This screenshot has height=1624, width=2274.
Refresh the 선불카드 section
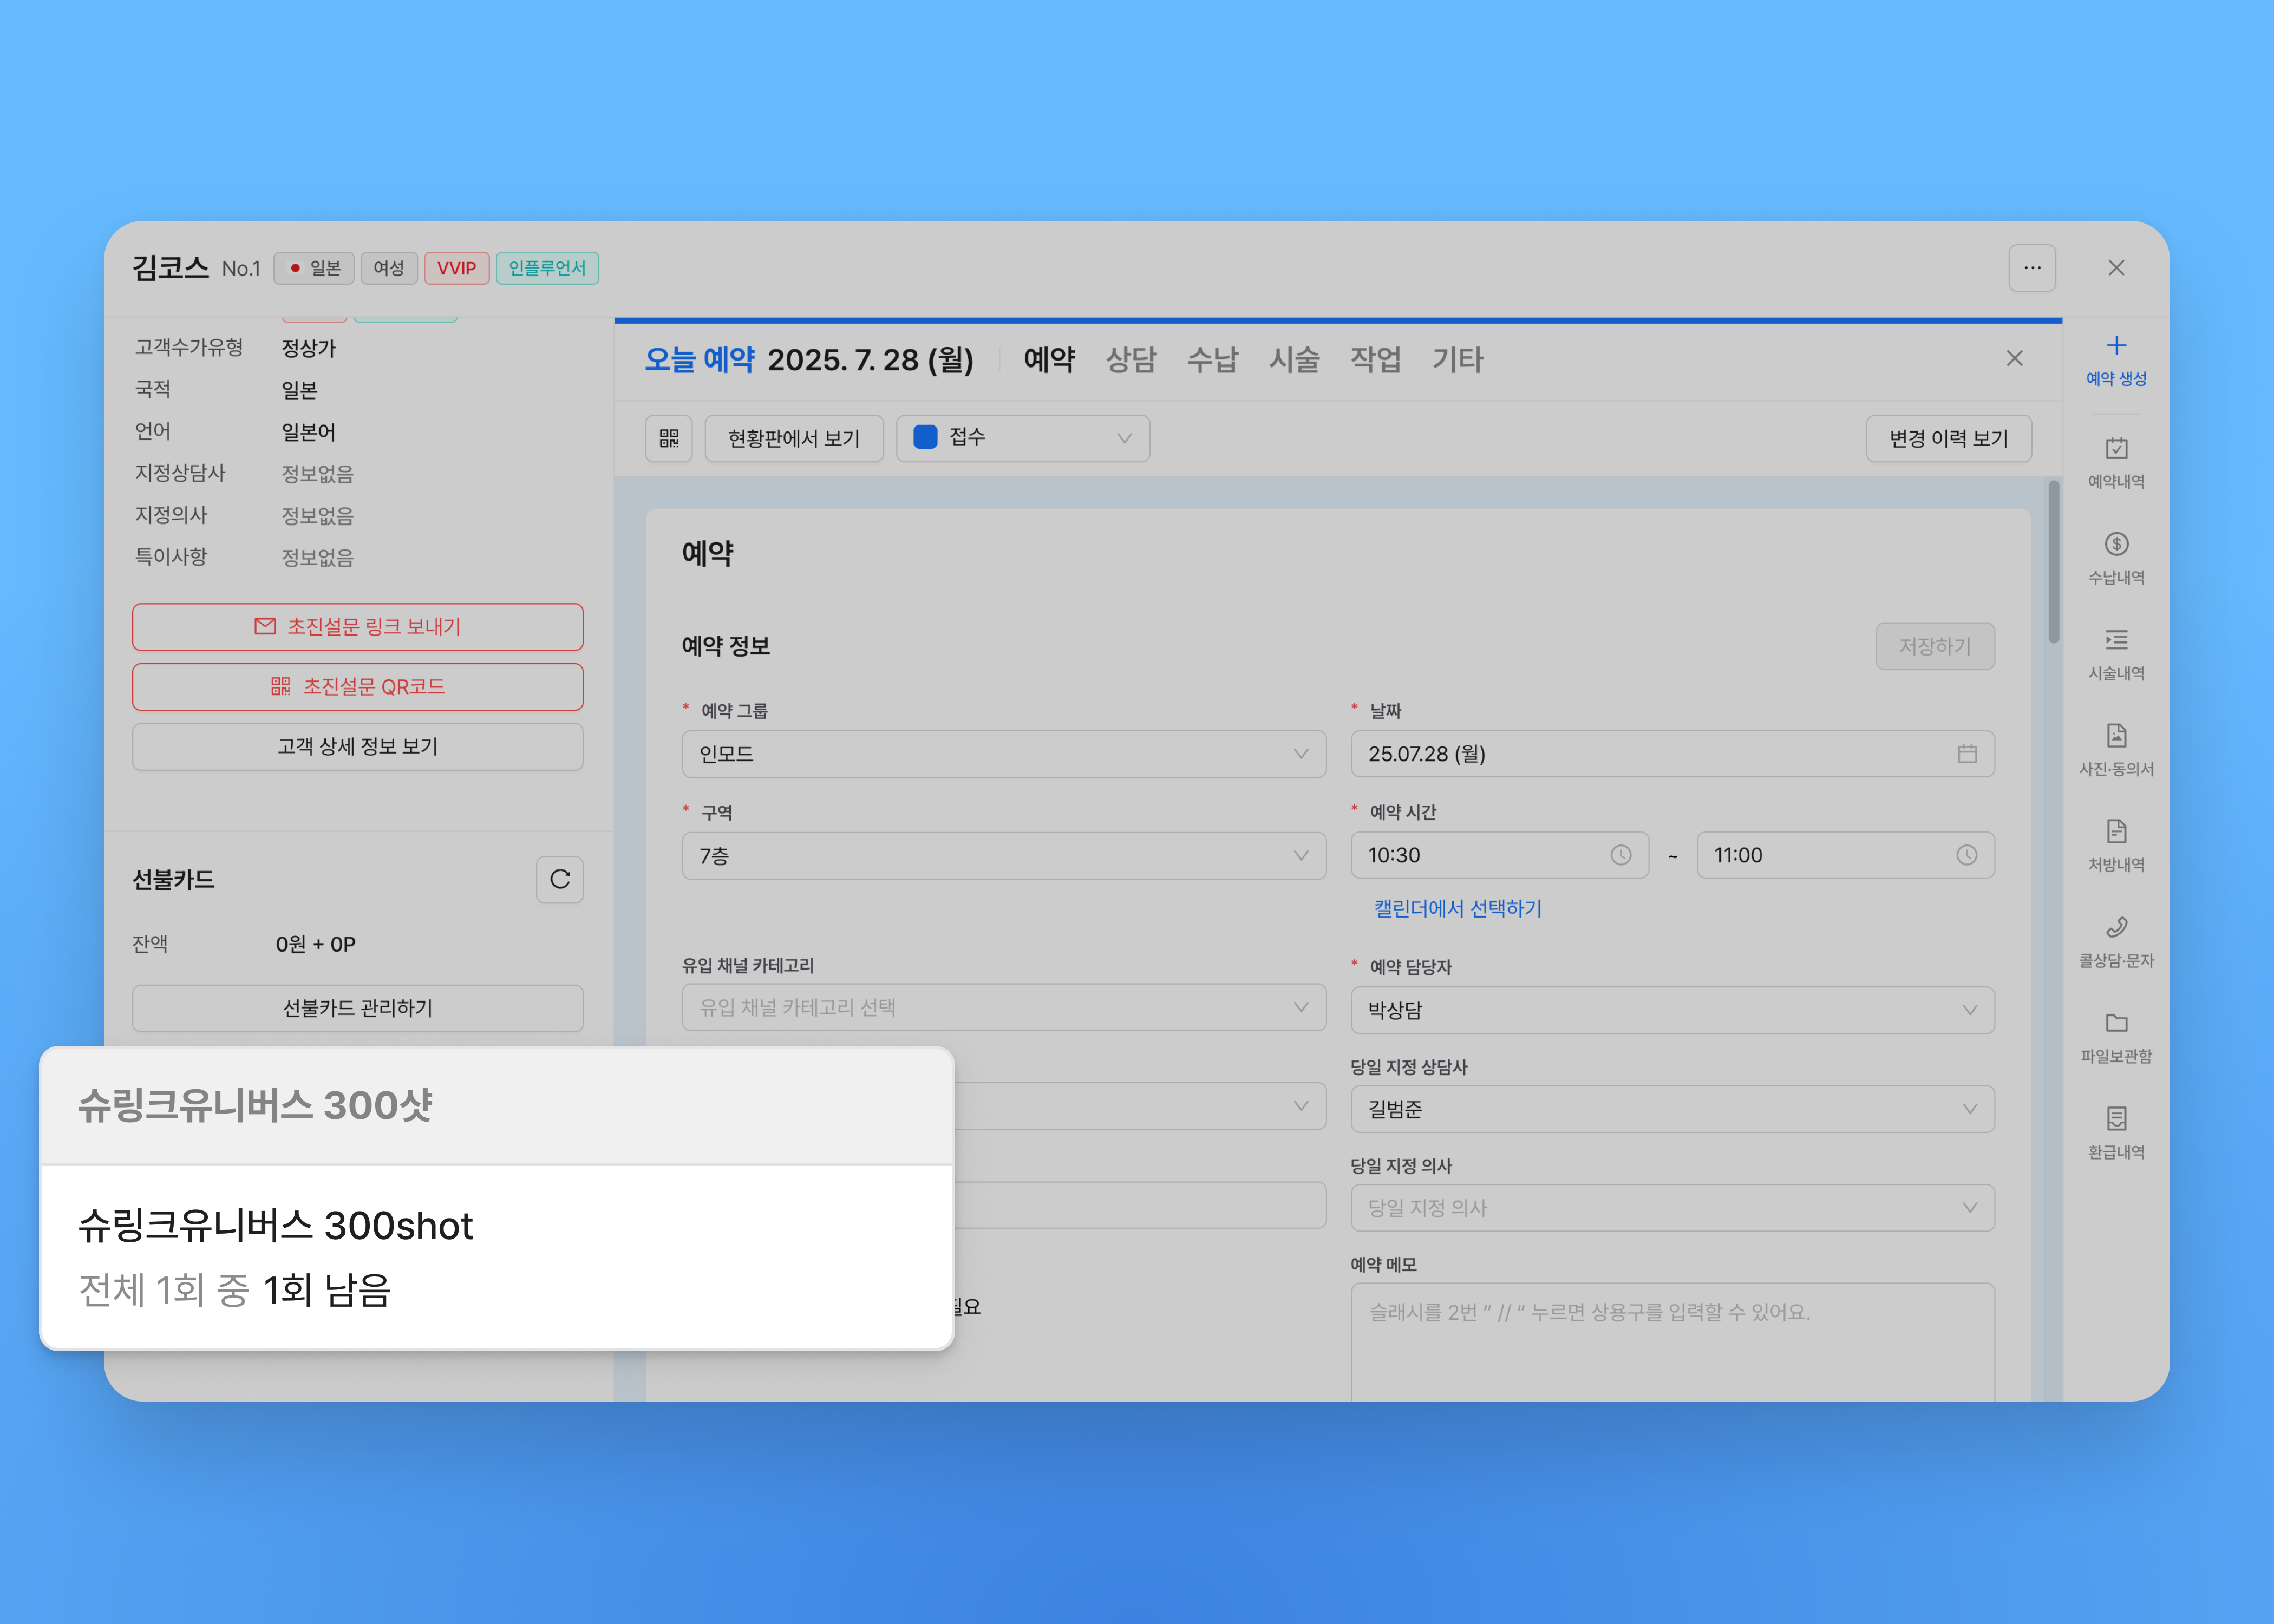(x=559, y=879)
